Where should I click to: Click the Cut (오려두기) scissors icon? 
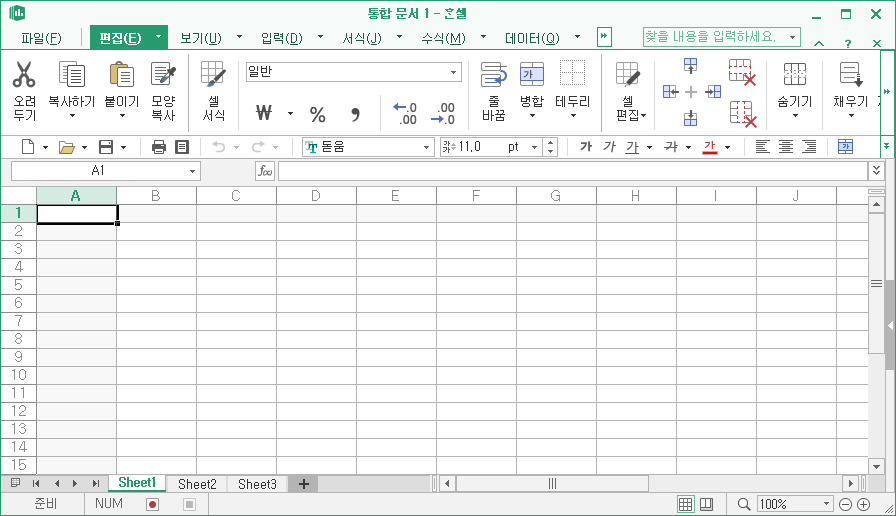(x=24, y=75)
